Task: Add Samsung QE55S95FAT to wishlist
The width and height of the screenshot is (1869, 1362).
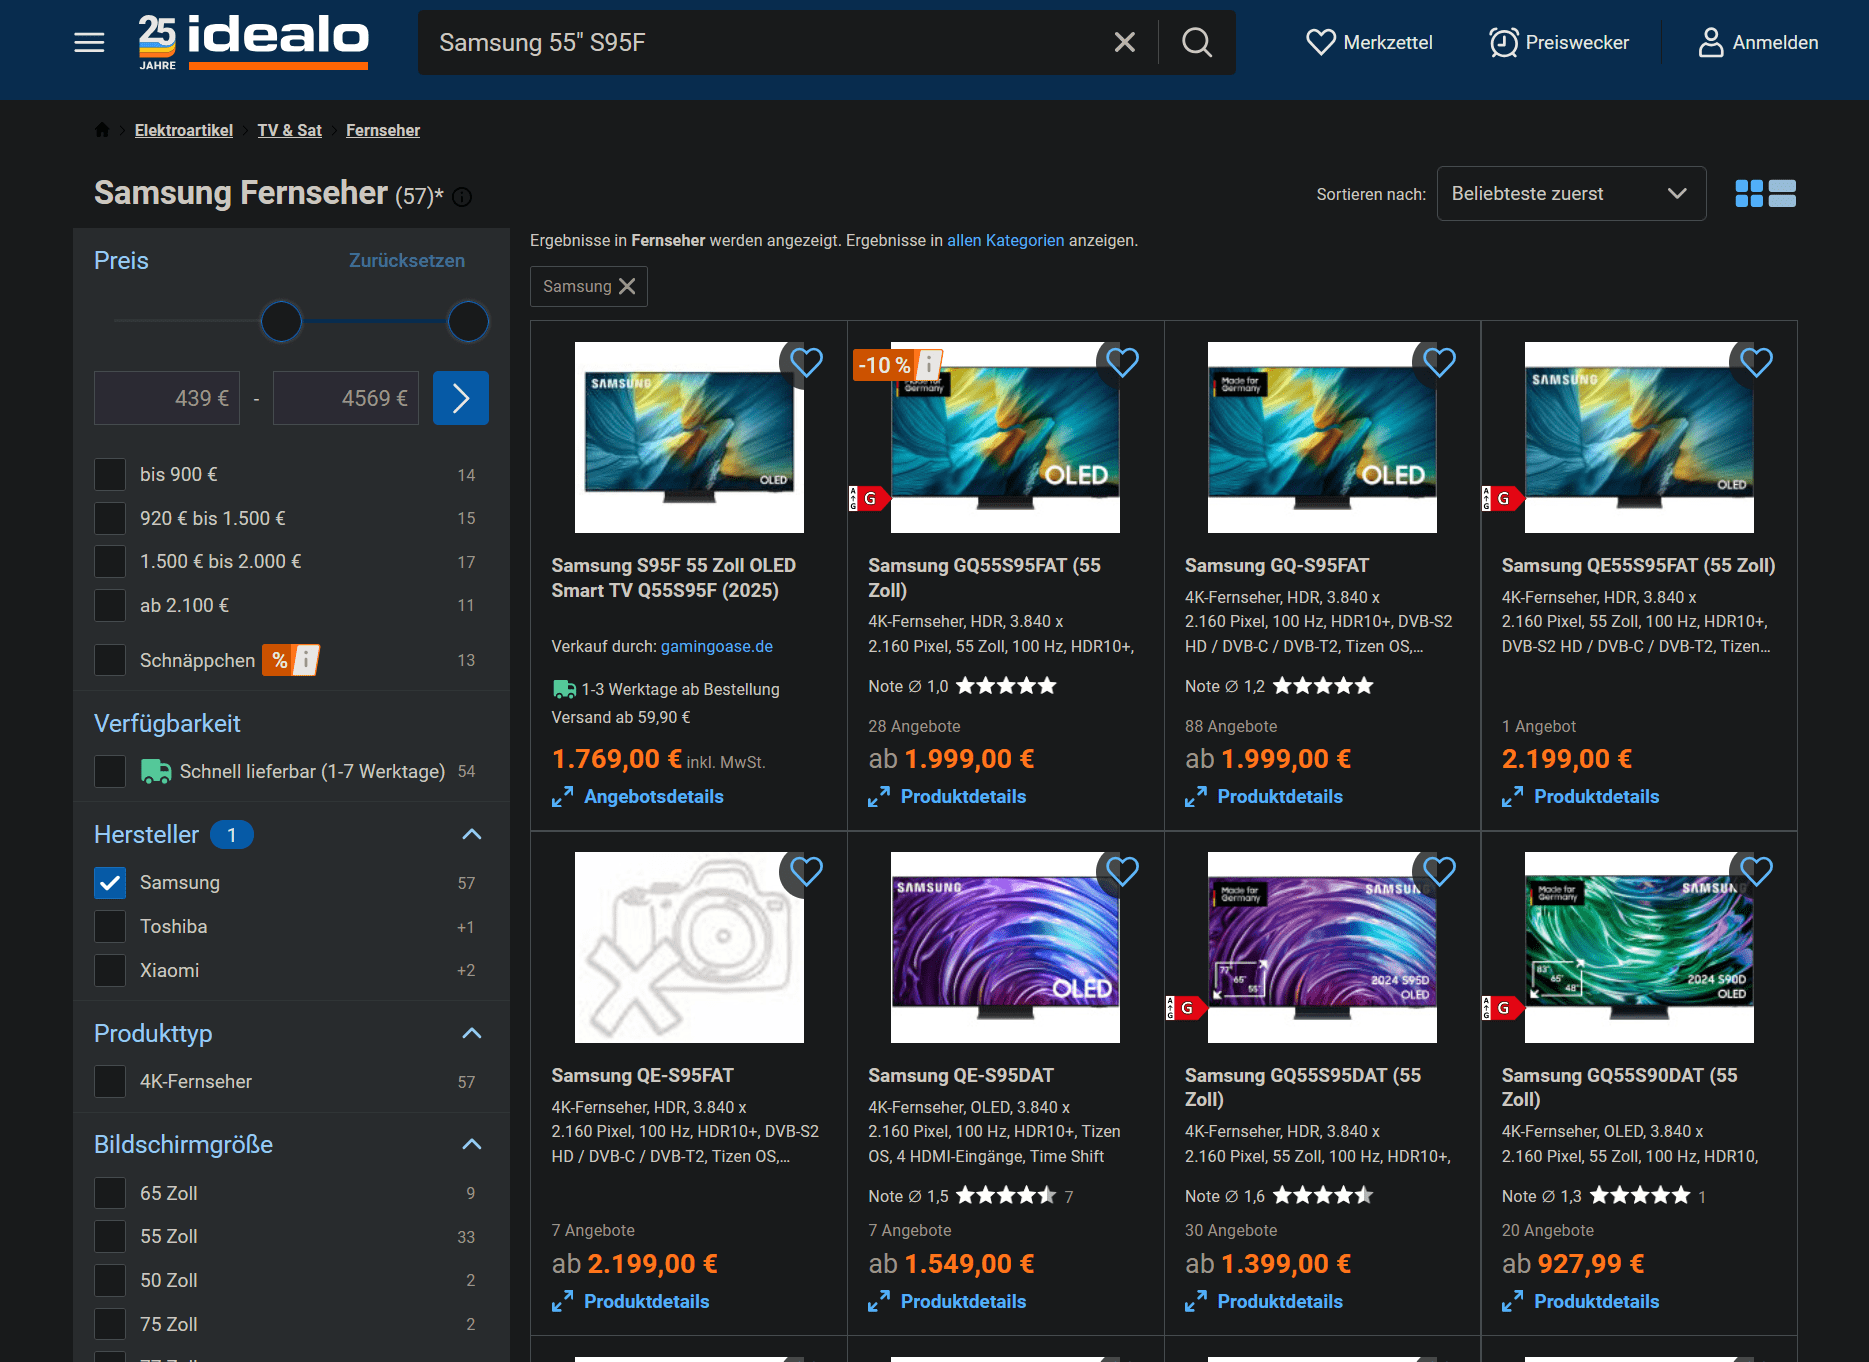Action: (1756, 362)
